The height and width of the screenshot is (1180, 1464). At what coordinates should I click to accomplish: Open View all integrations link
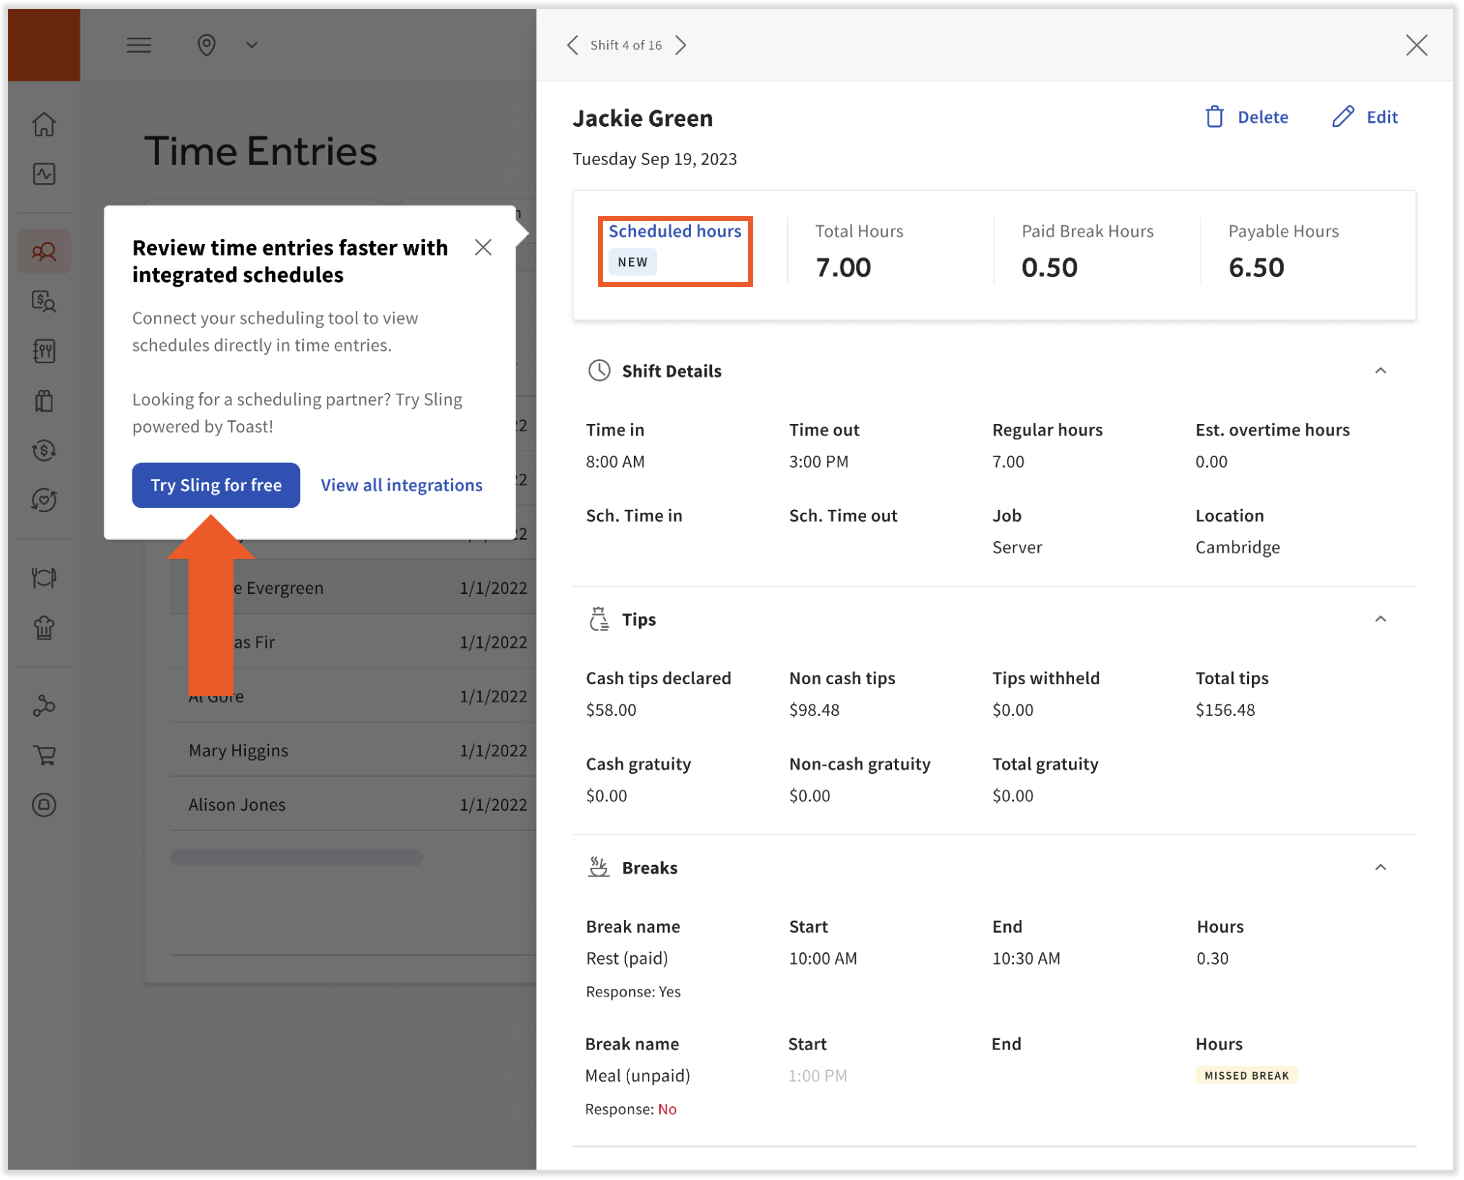coord(401,485)
